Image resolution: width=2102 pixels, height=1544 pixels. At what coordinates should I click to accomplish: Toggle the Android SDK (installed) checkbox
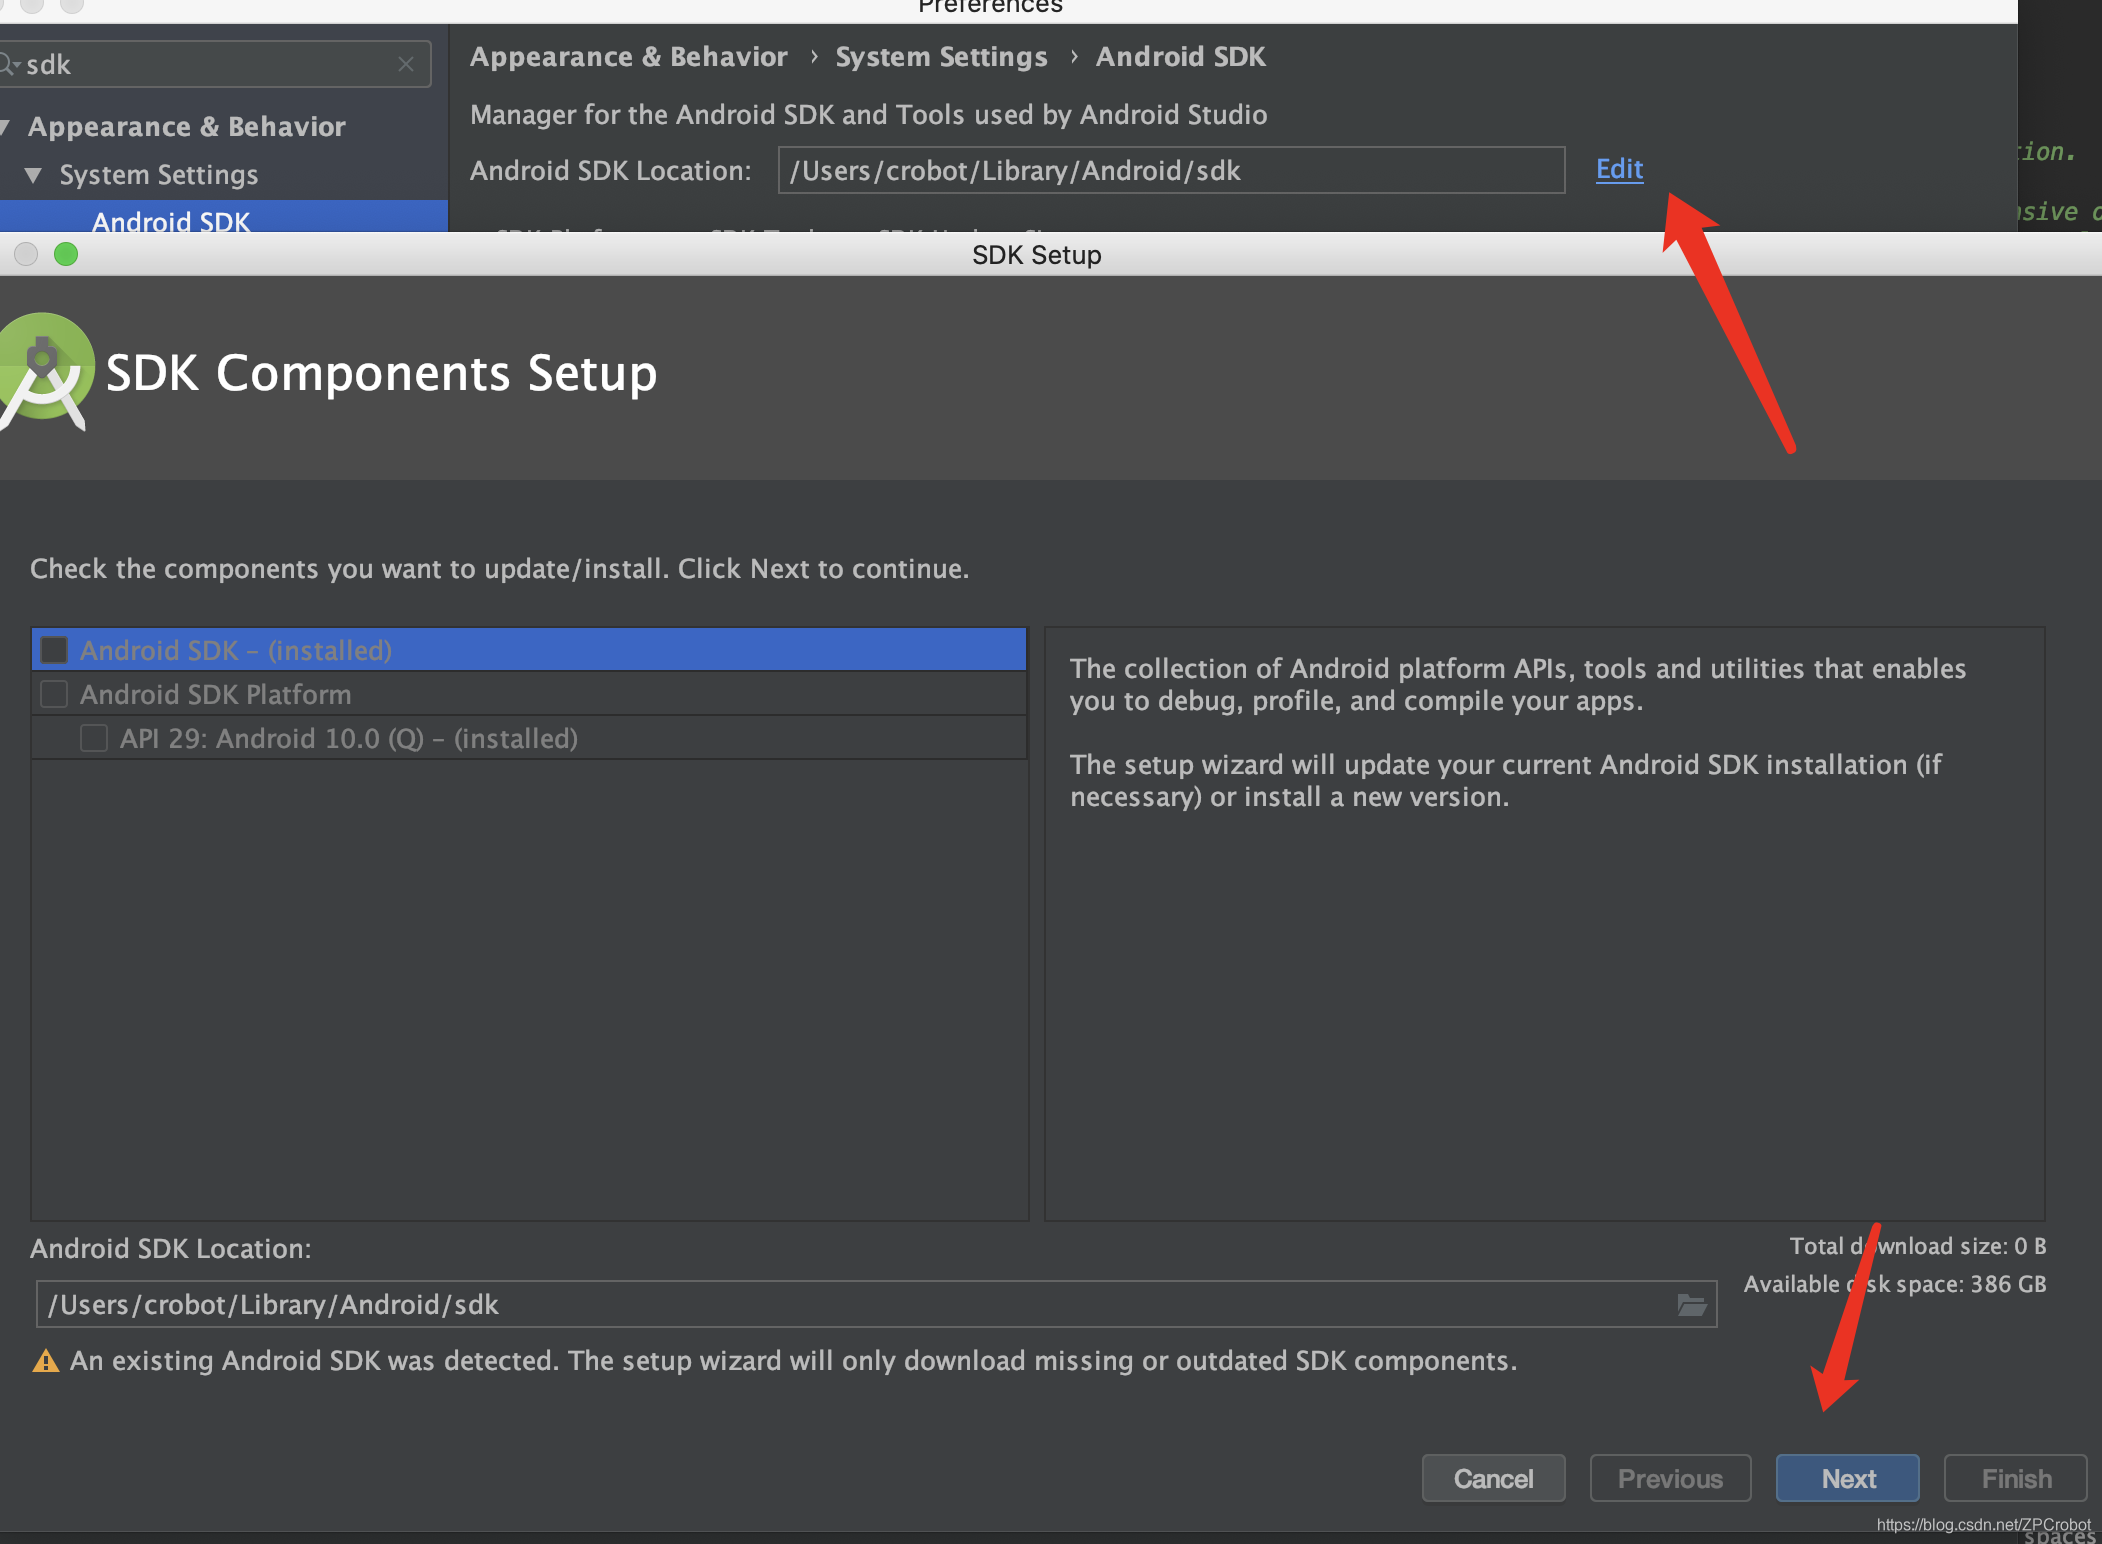pos(54,650)
